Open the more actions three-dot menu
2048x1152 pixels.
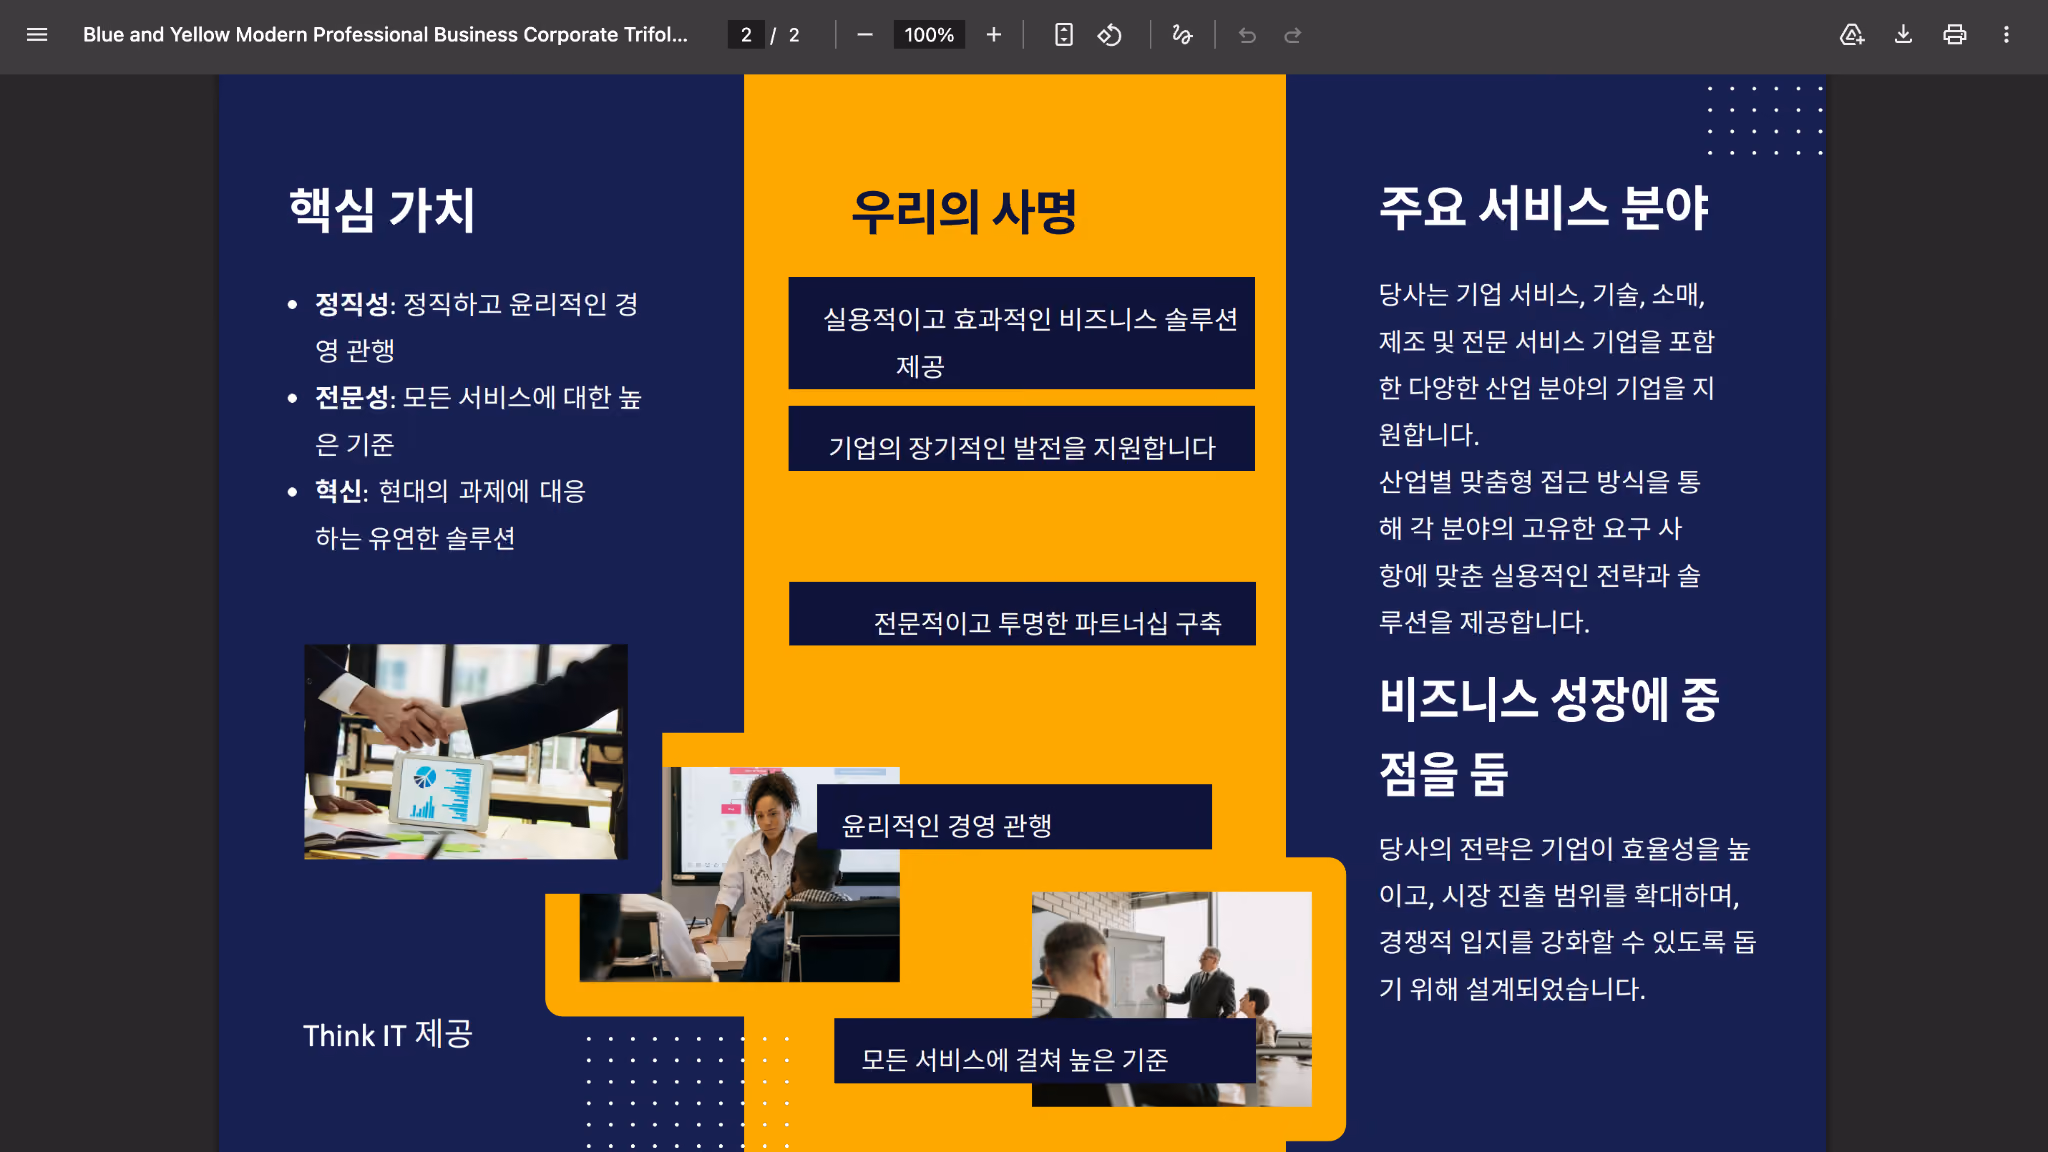[x=2006, y=35]
